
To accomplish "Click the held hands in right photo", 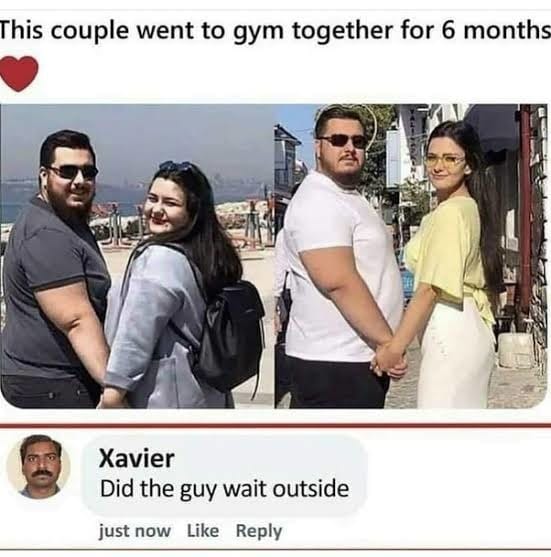I will 388,359.
